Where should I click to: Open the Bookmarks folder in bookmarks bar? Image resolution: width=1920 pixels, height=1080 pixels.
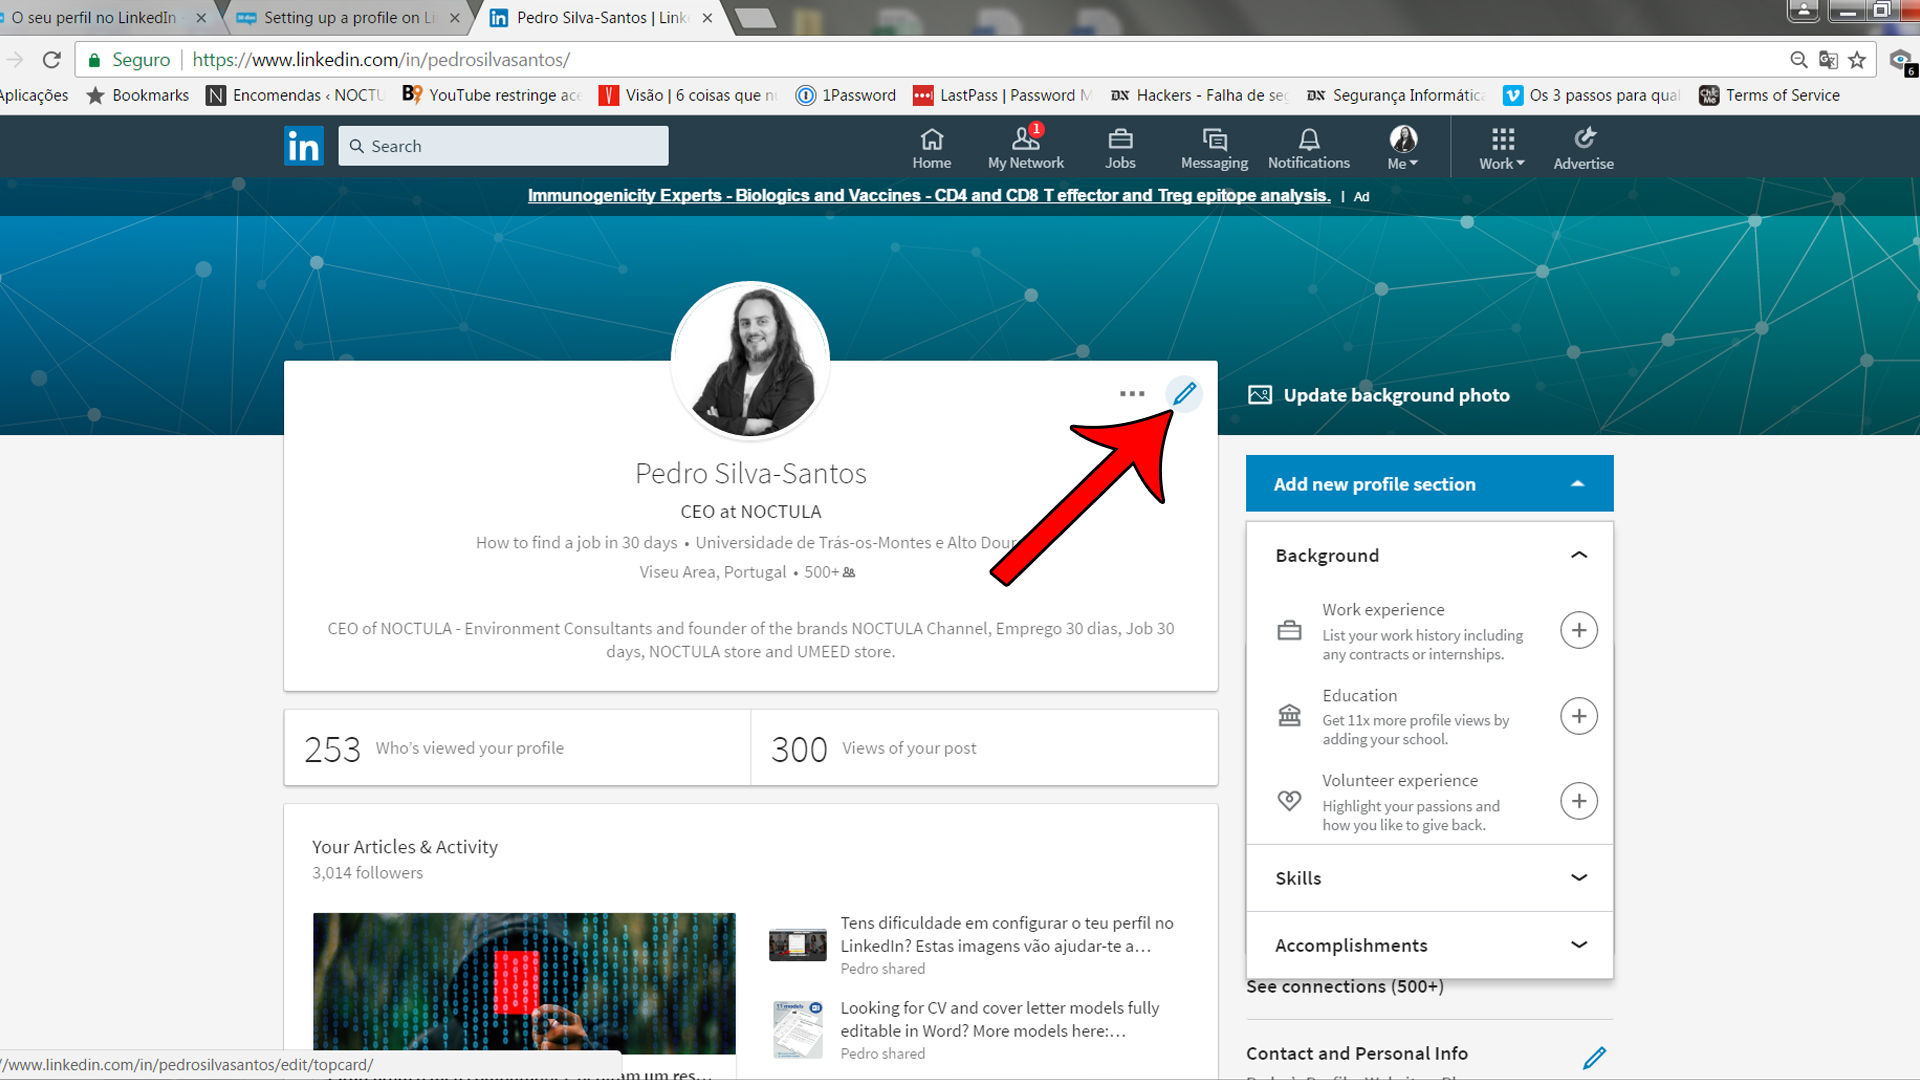pos(138,95)
